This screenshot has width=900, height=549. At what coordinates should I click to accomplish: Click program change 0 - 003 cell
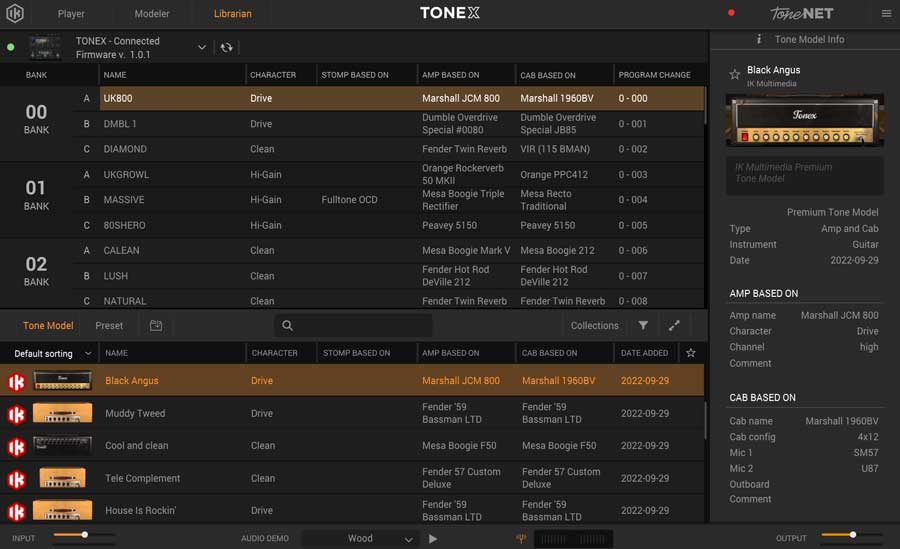[x=633, y=175]
